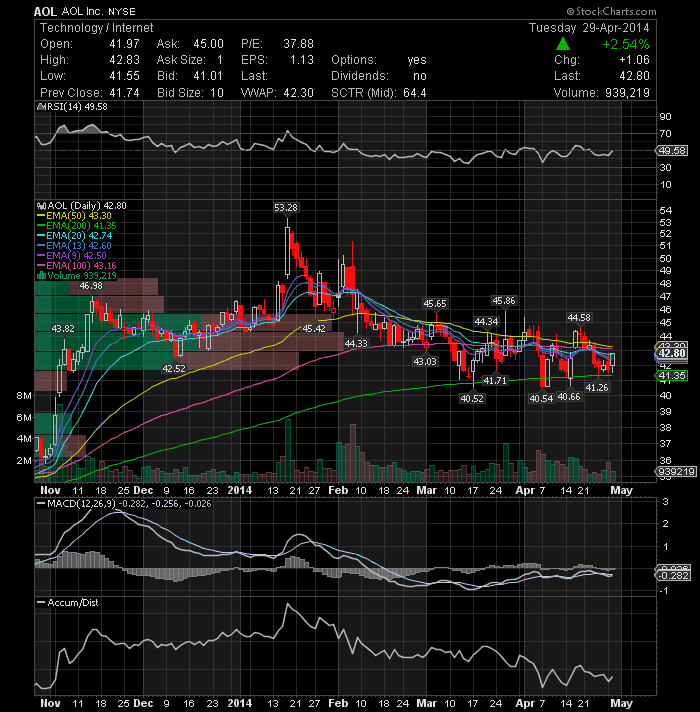The height and width of the screenshot is (712, 700).
Task: Click the 43.82 price label
Action: (63, 328)
